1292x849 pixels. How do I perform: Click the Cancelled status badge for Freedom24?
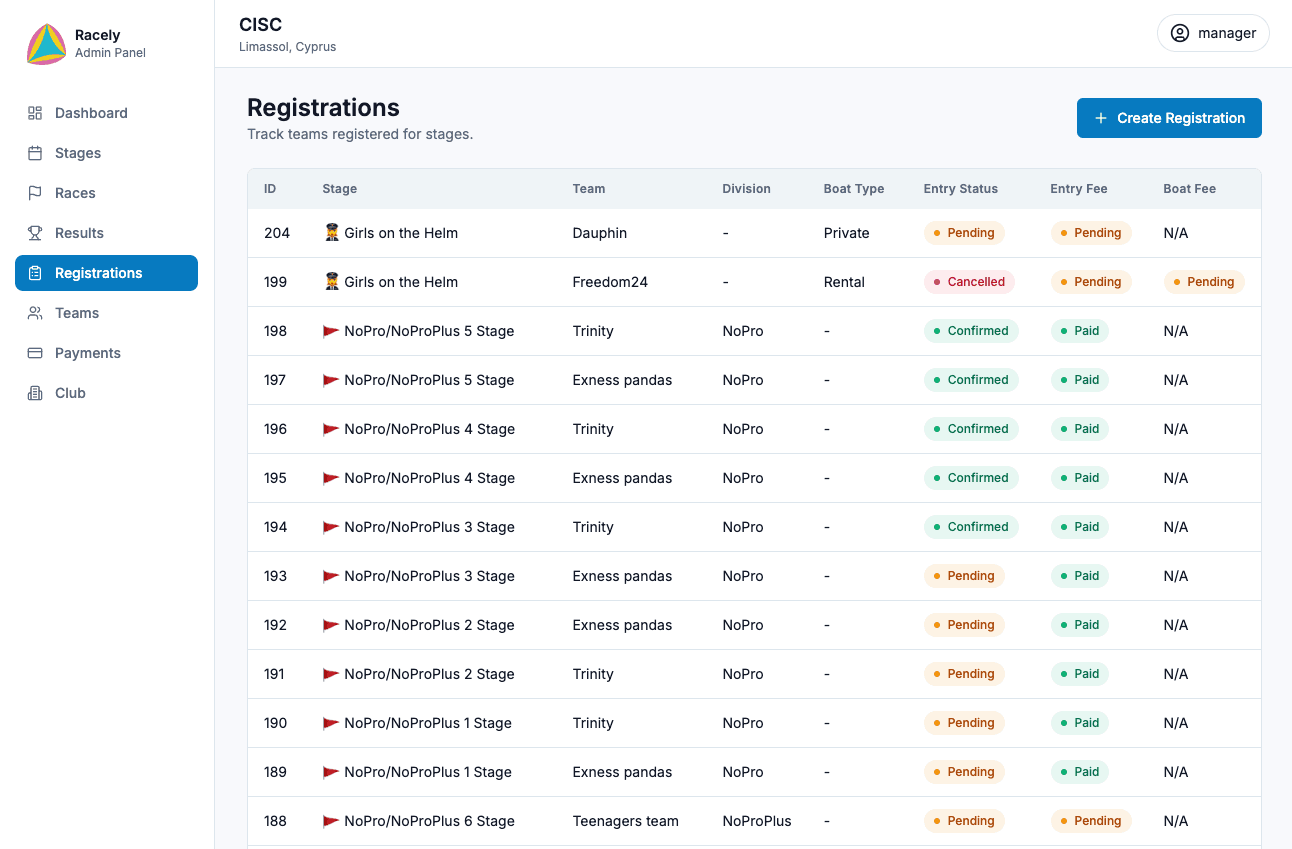pyautogui.click(x=969, y=282)
